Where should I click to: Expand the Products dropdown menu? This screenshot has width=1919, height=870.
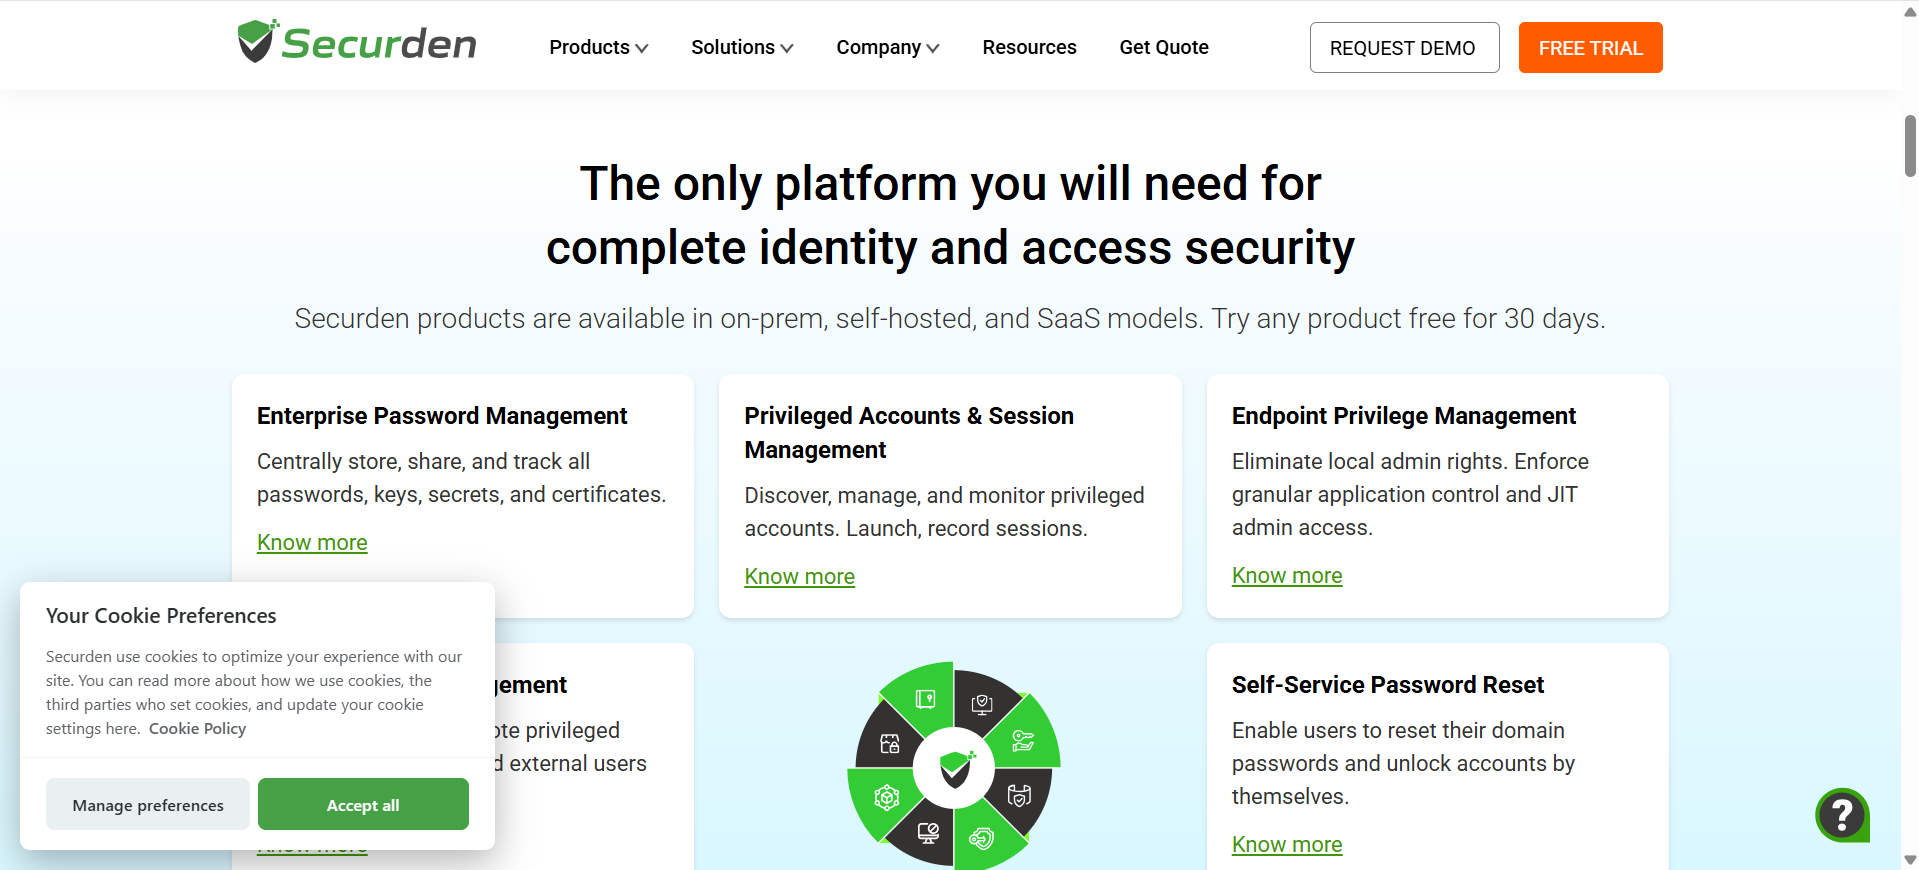coord(598,47)
